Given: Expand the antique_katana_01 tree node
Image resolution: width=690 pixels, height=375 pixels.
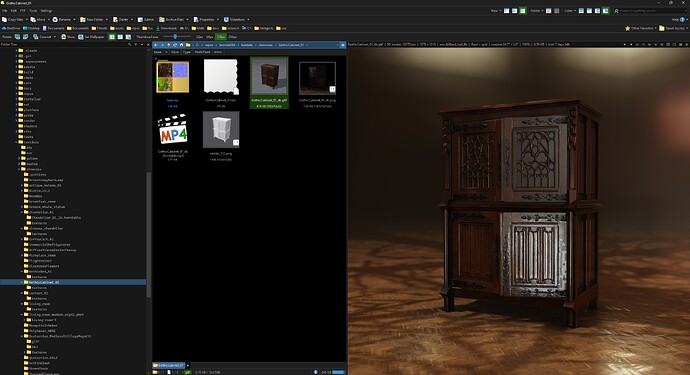Looking at the screenshot, I should (22, 185).
